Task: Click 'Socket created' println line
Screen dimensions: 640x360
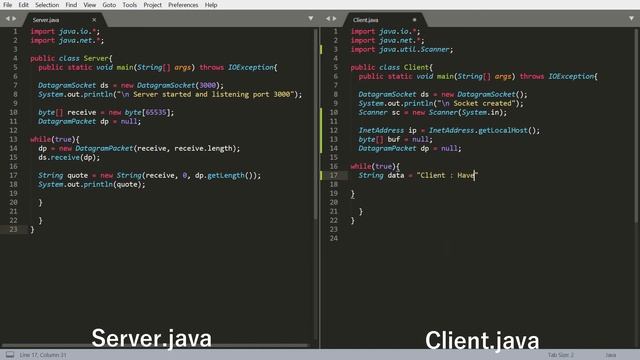Action: pyautogui.click(x=441, y=103)
